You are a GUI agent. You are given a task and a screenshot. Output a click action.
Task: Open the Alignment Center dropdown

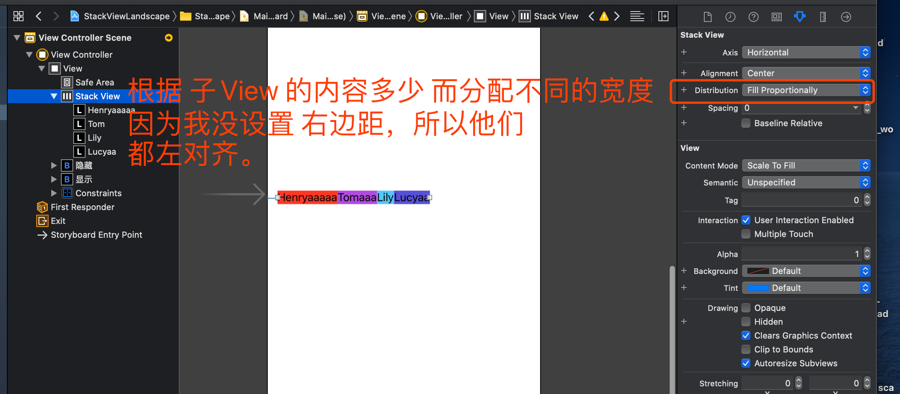point(806,74)
